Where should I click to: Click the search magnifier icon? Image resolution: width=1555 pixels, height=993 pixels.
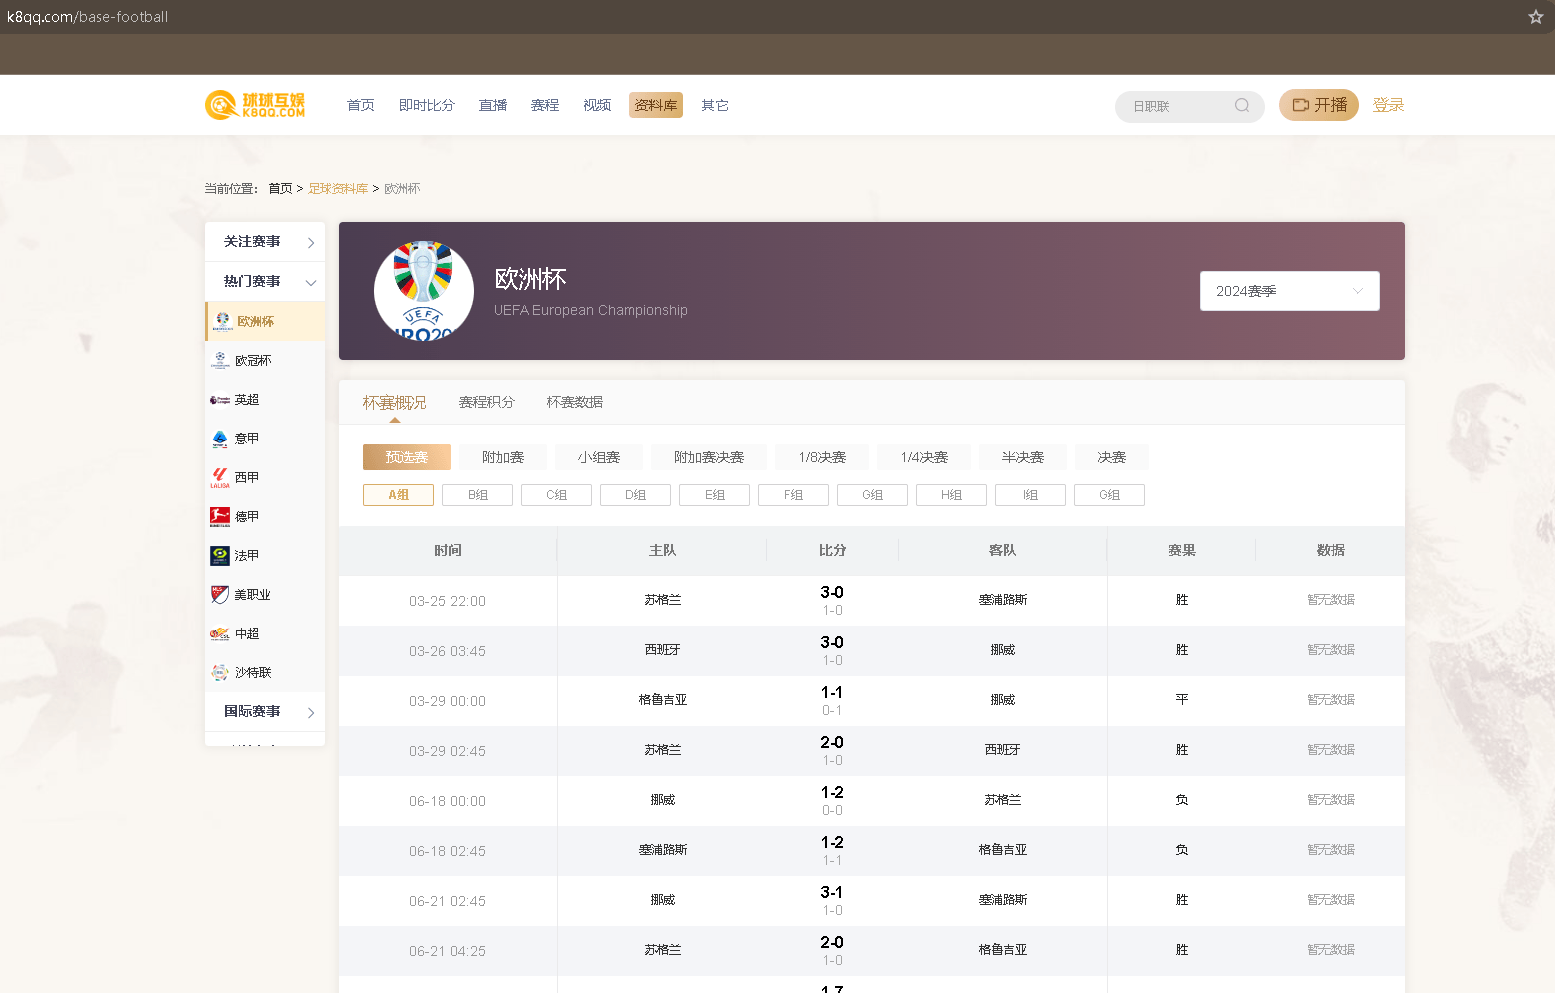[x=1241, y=106]
